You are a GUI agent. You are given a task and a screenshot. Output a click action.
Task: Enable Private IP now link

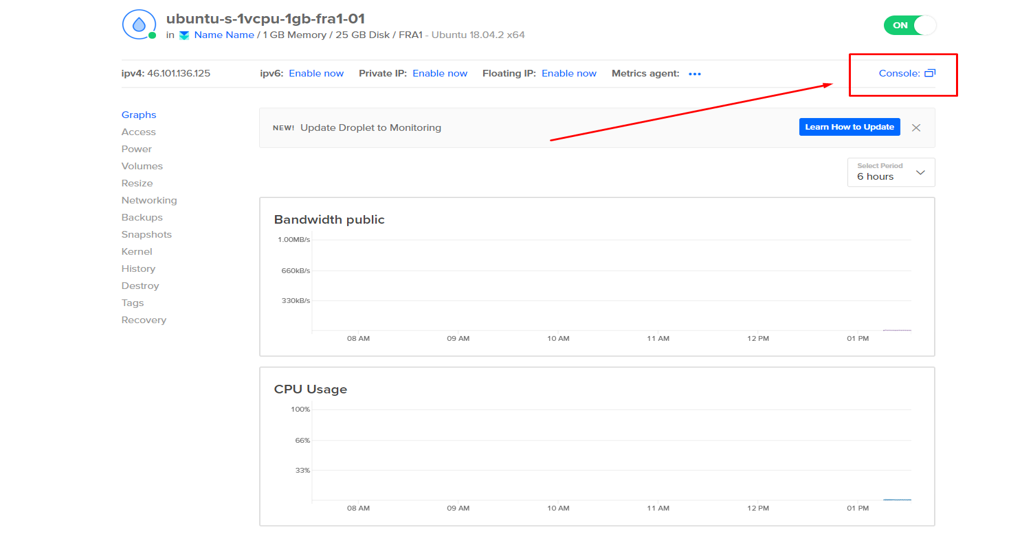pos(440,73)
